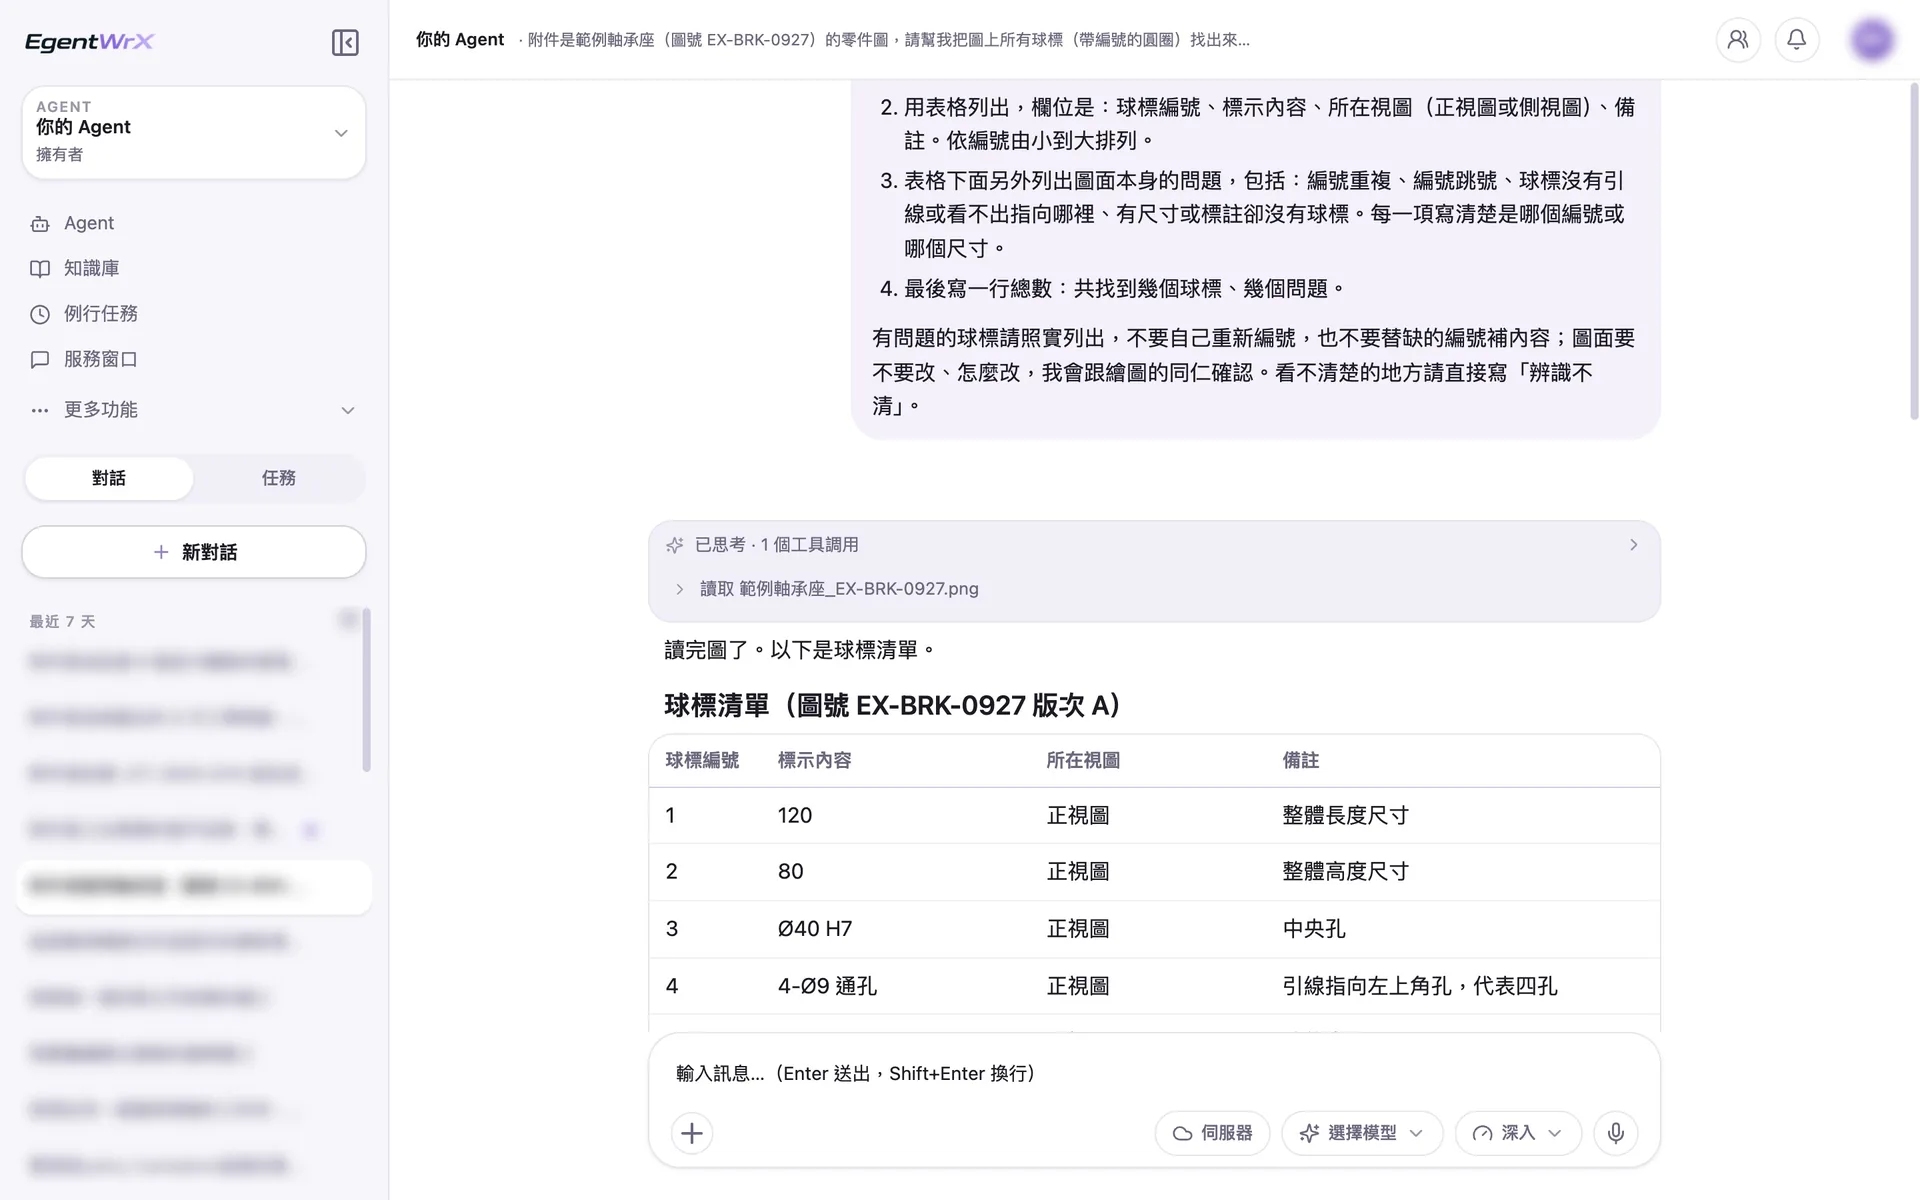Click the 球標編號 column header

(702, 761)
